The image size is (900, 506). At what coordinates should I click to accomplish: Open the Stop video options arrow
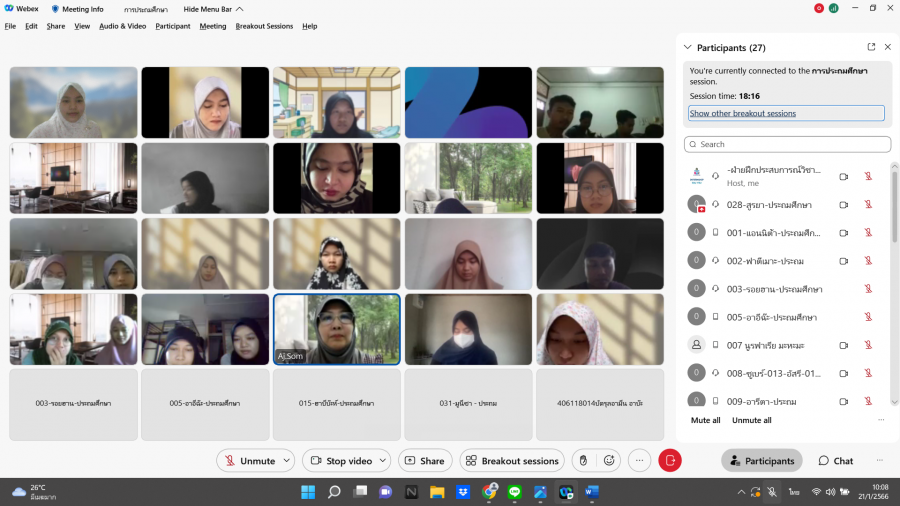[384, 461]
